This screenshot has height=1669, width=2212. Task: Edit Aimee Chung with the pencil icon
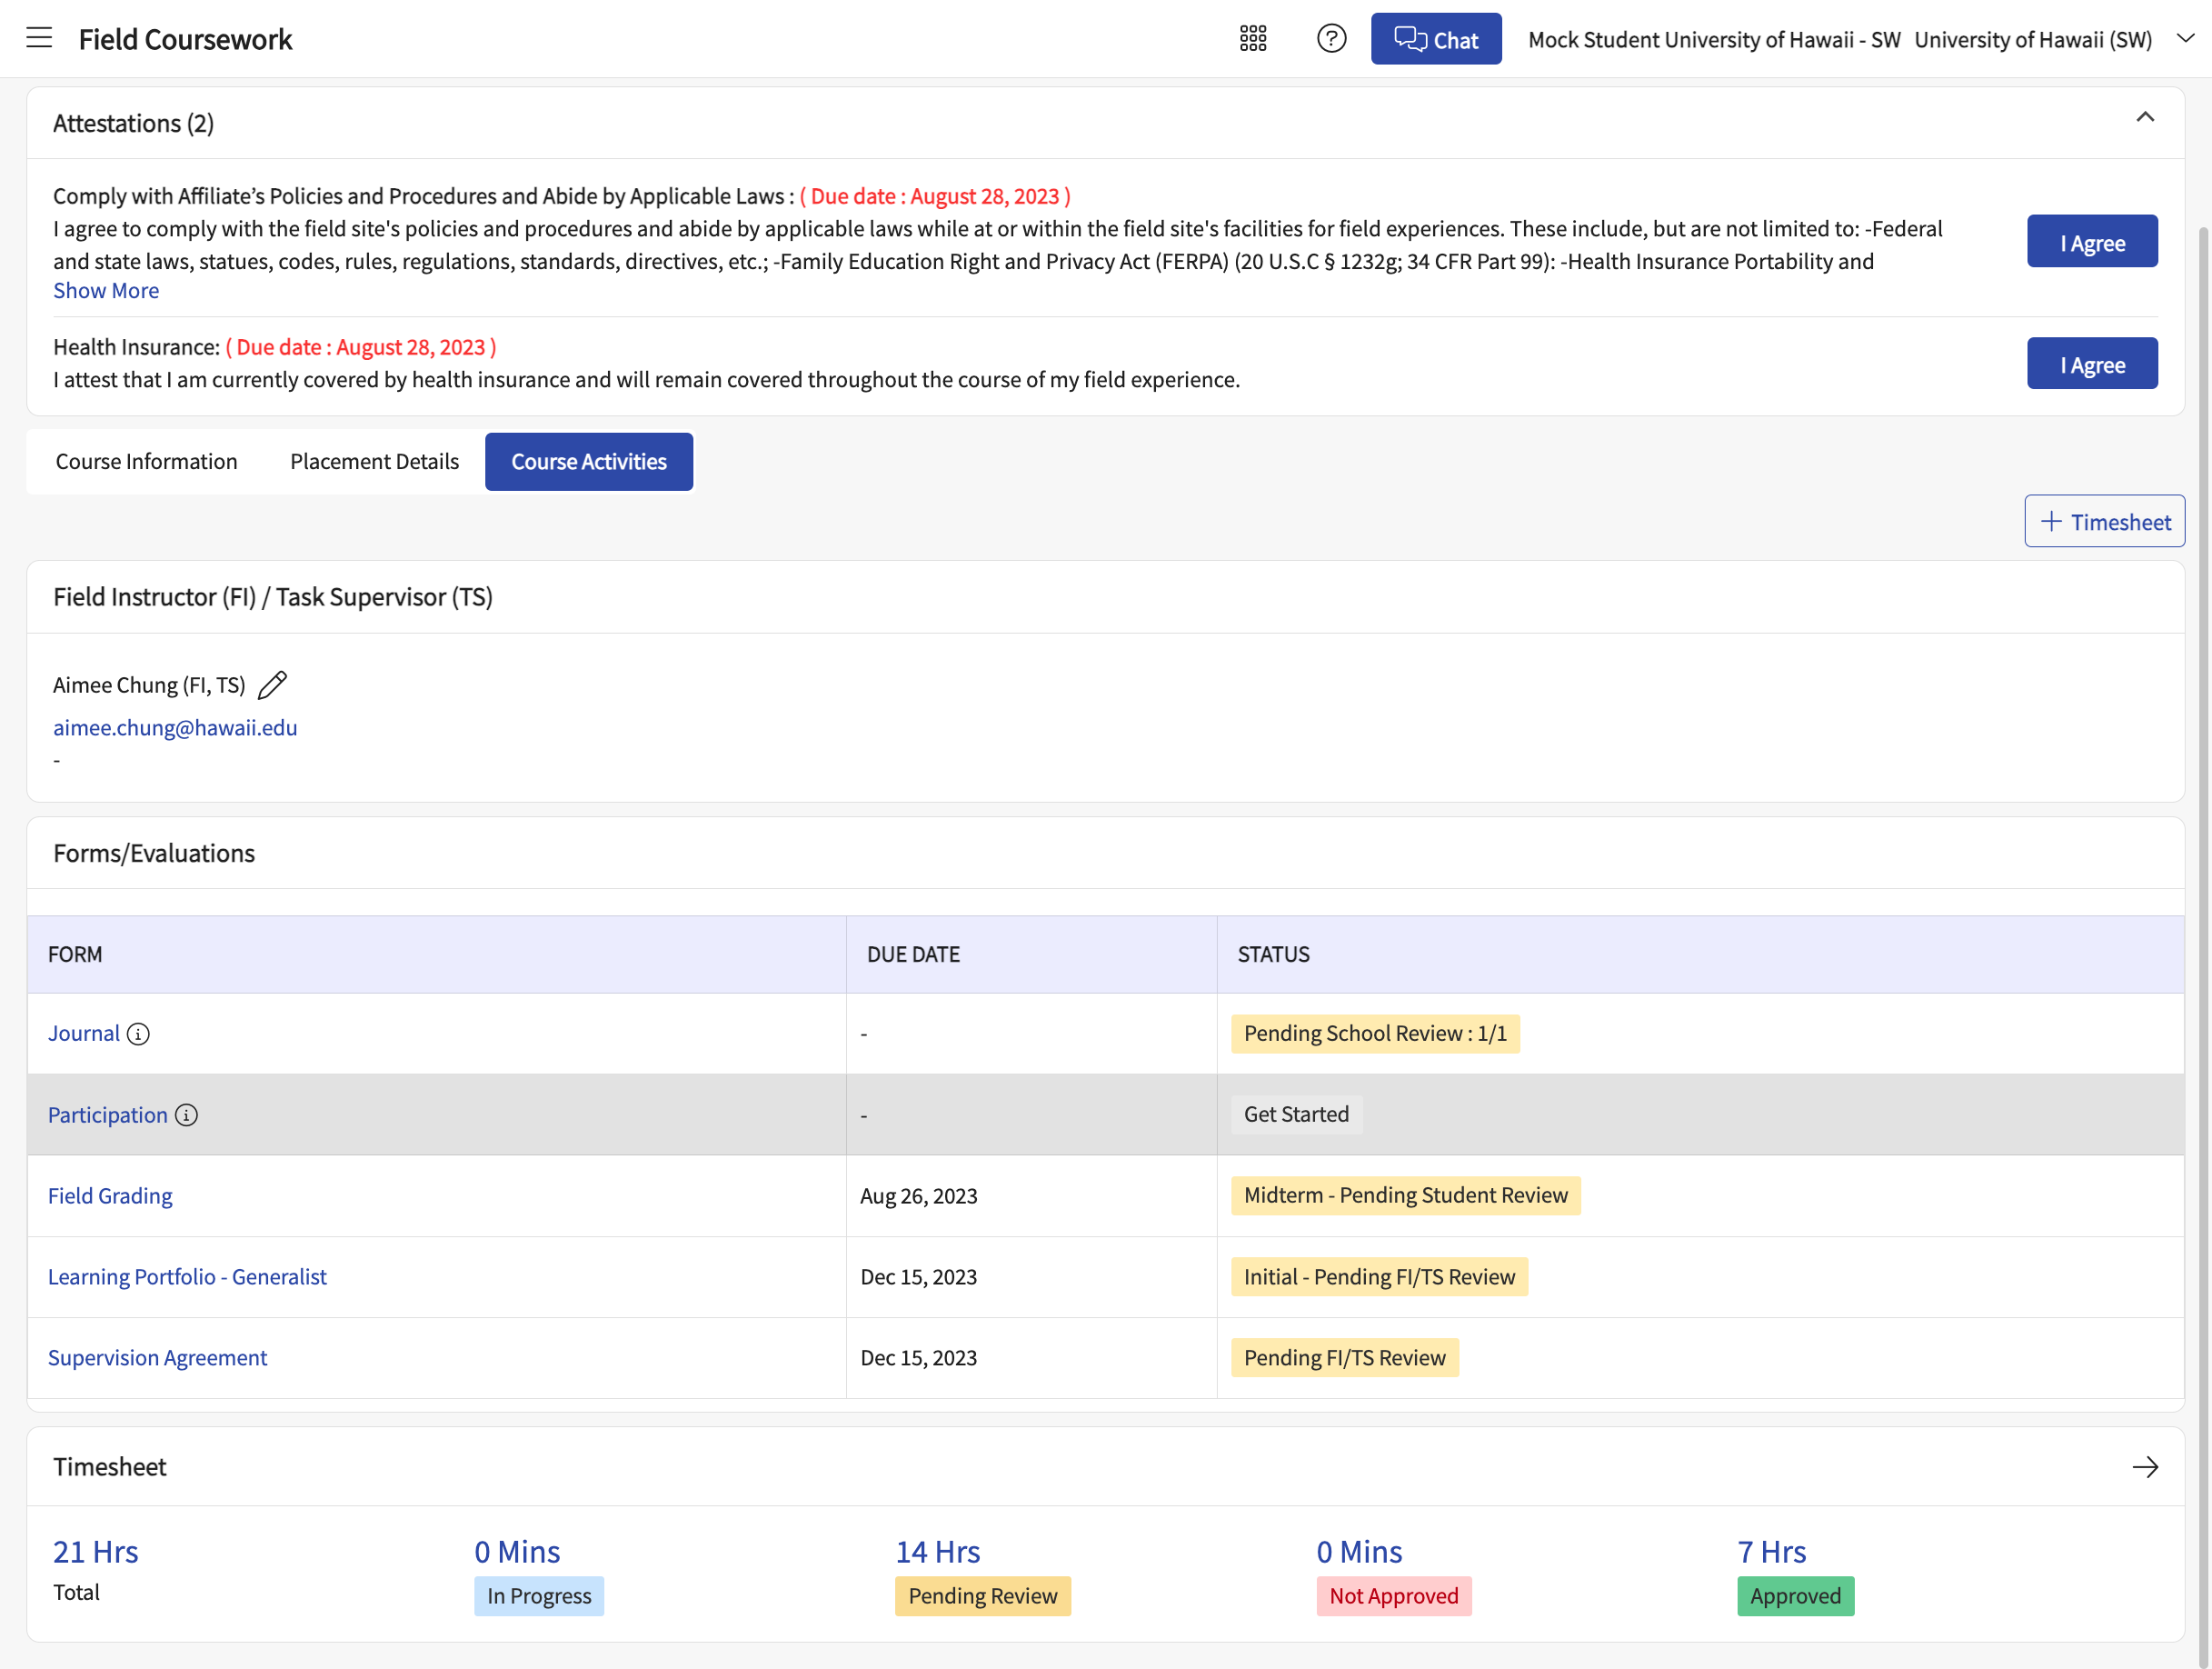coord(272,685)
